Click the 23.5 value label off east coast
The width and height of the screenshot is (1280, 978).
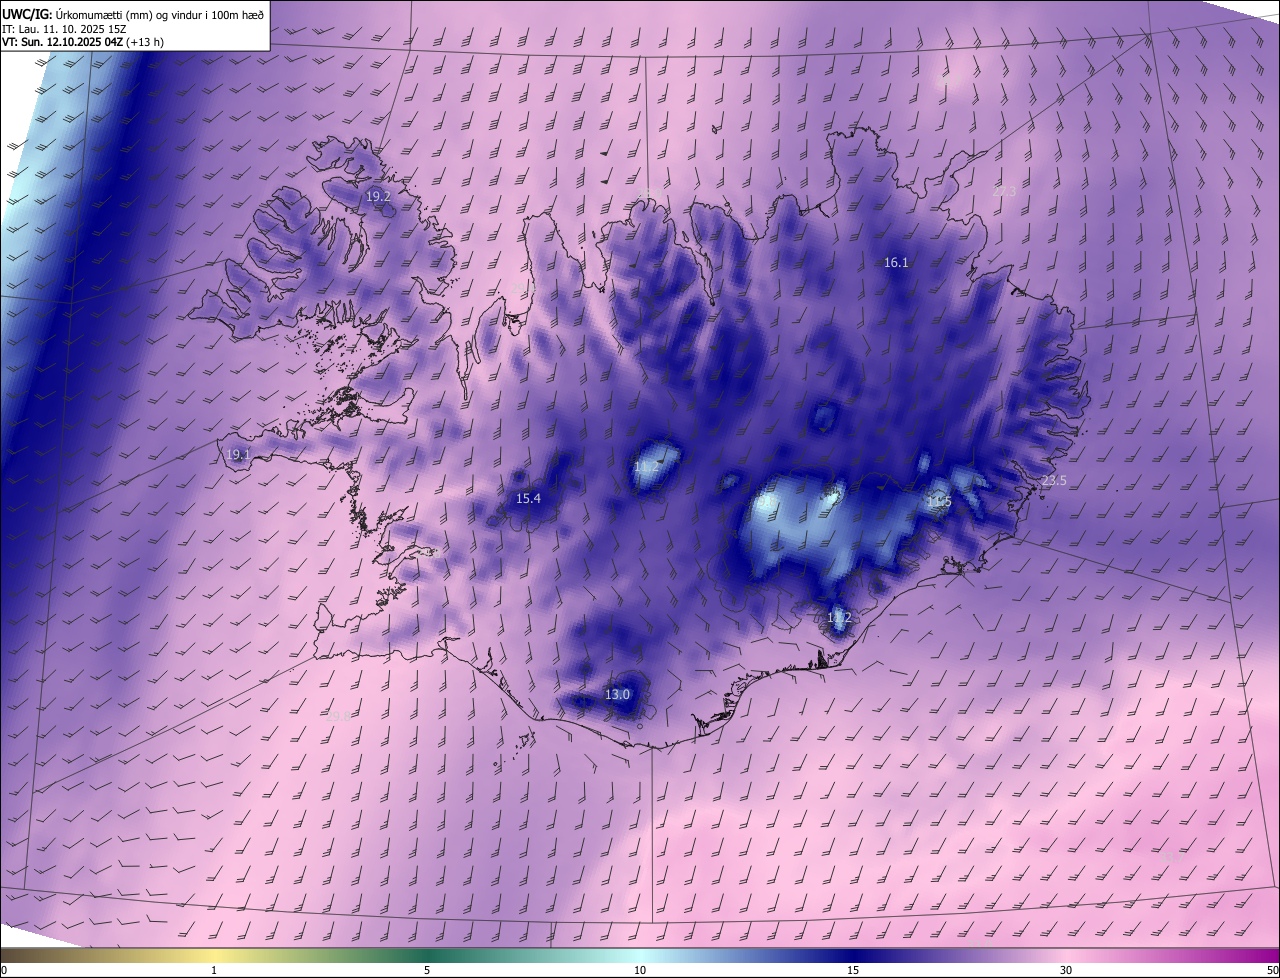(1054, 481)
